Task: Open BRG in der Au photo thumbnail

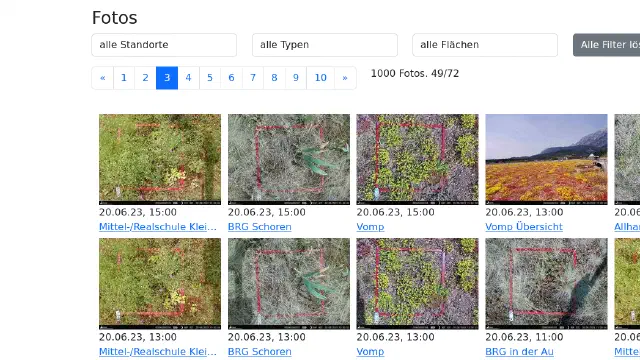Action: [546, 284]
